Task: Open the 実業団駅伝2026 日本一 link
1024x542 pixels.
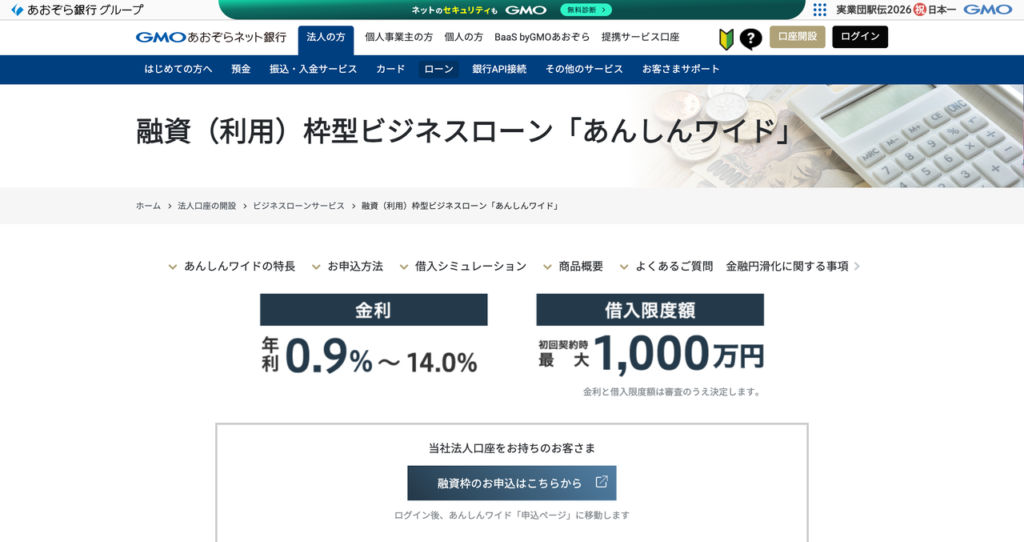Action: [897, 10]
